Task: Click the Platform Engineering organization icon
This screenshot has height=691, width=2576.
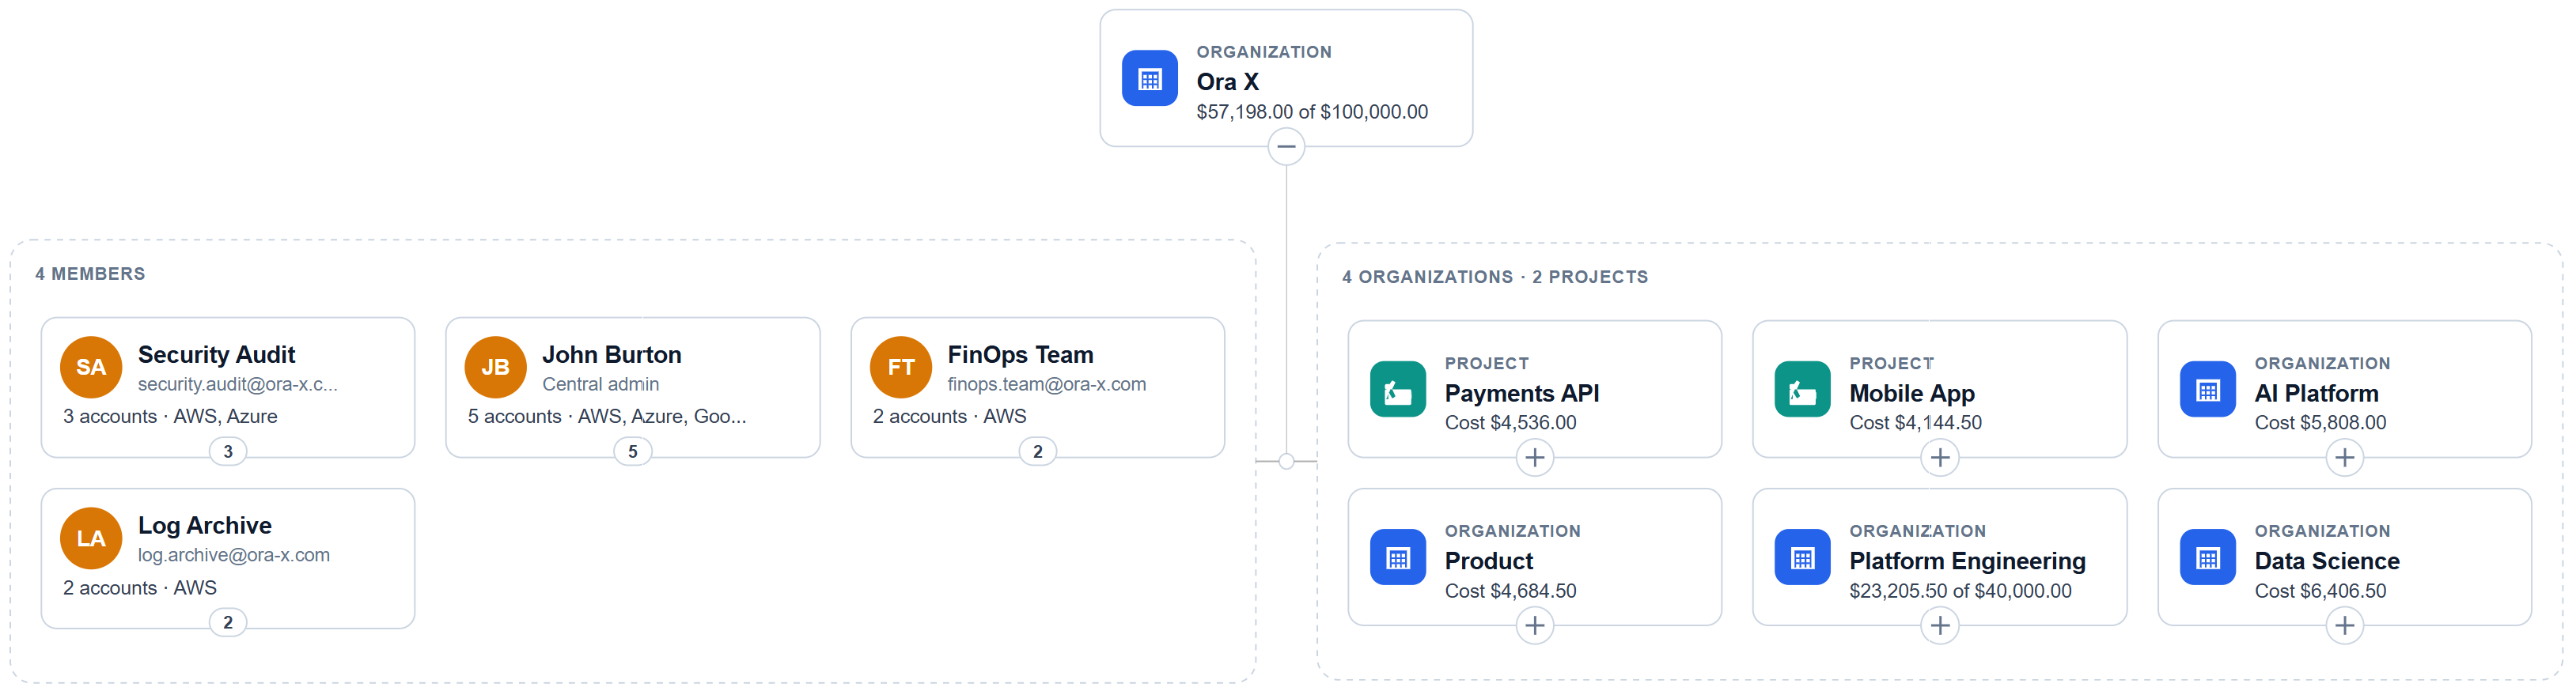Action: (x=1802, y=557)
